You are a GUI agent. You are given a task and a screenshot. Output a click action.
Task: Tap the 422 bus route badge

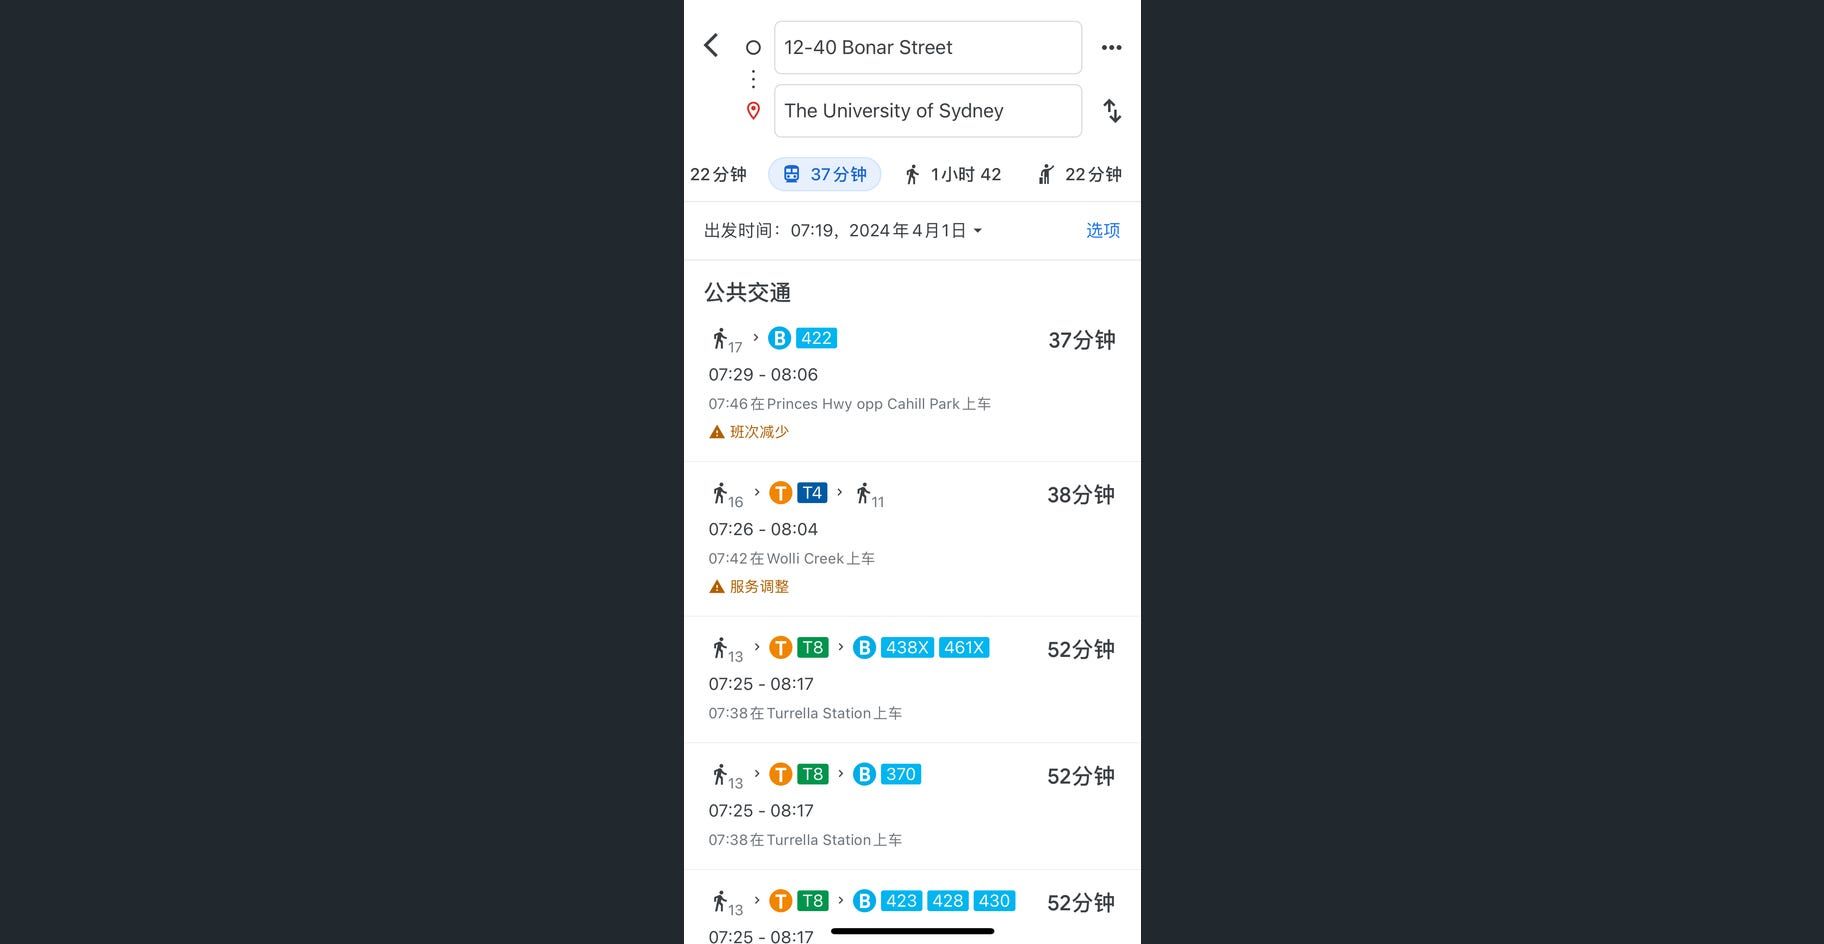coord(816,339)
